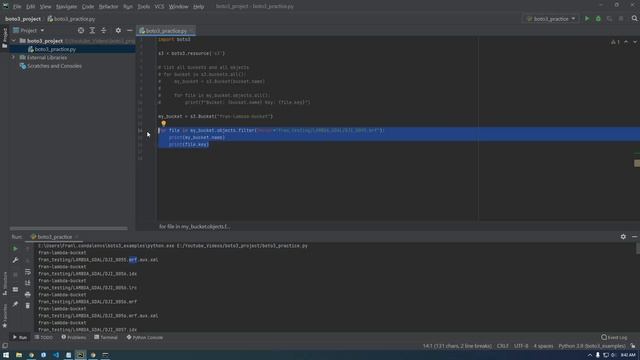Clear all Run console output (trash)
This screenshot has width=640, height=360.
pyautogui.click(x=28, y=305)
